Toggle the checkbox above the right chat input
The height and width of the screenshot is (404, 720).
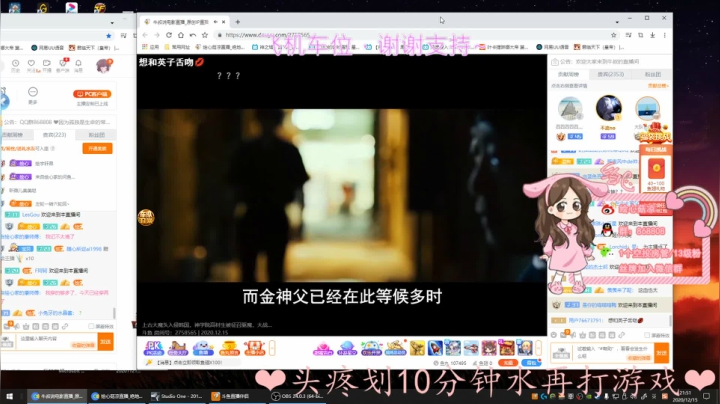point(647,335)
